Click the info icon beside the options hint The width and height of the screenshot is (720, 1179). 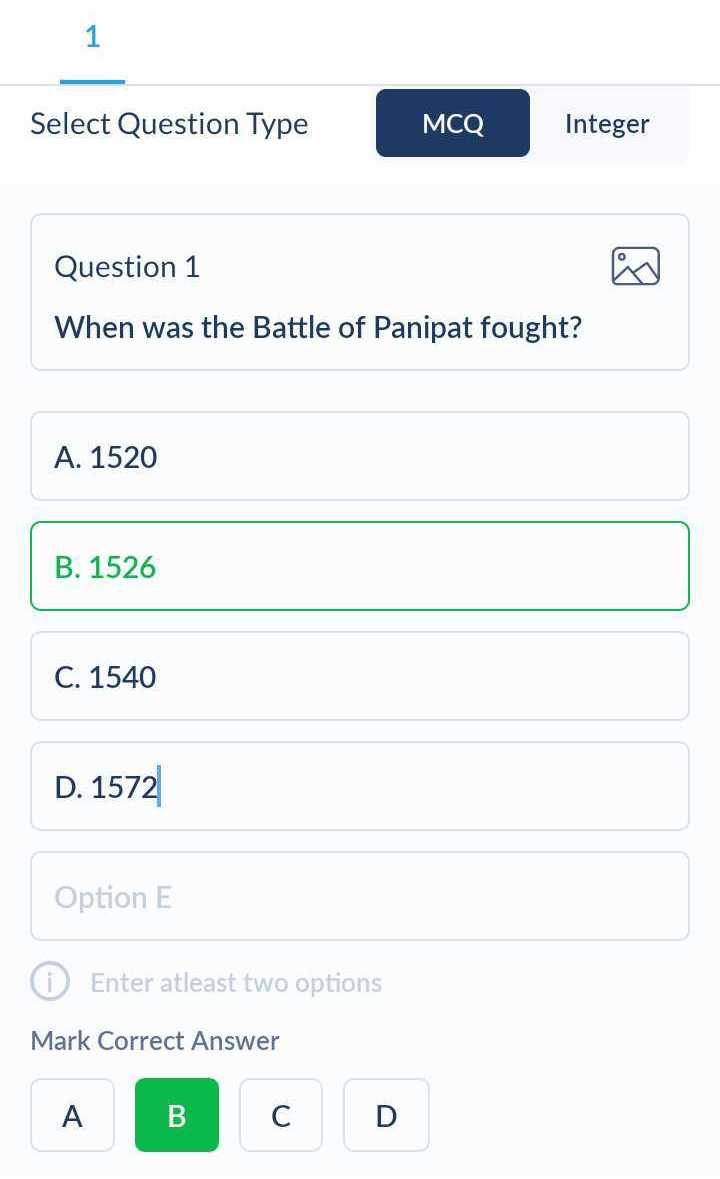[x=48, y=982]
